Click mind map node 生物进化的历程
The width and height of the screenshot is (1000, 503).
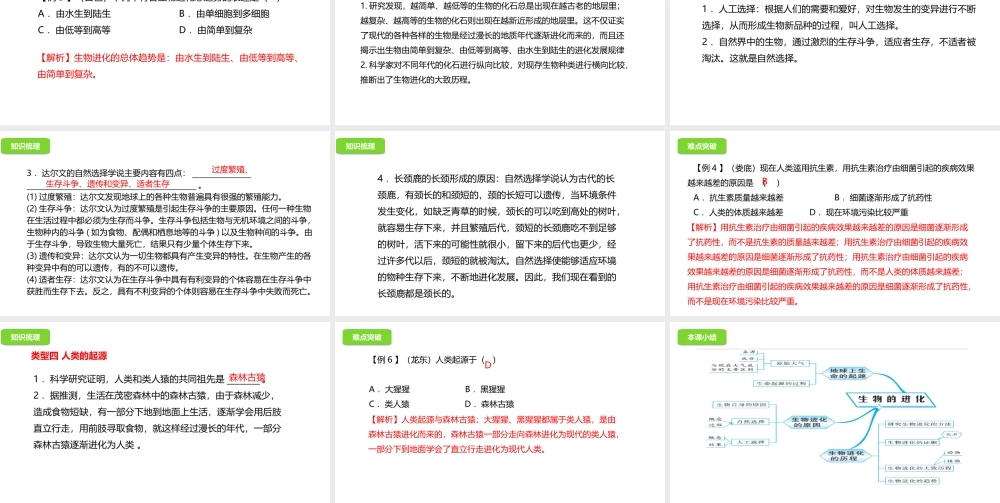pos(845,455)
